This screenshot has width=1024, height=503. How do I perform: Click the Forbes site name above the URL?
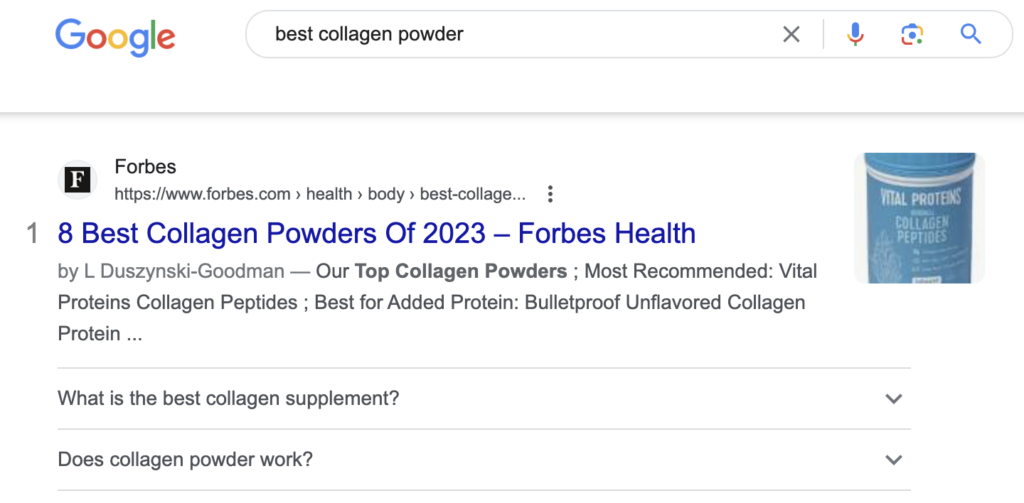pyautogui.click(x=145, y=167)
